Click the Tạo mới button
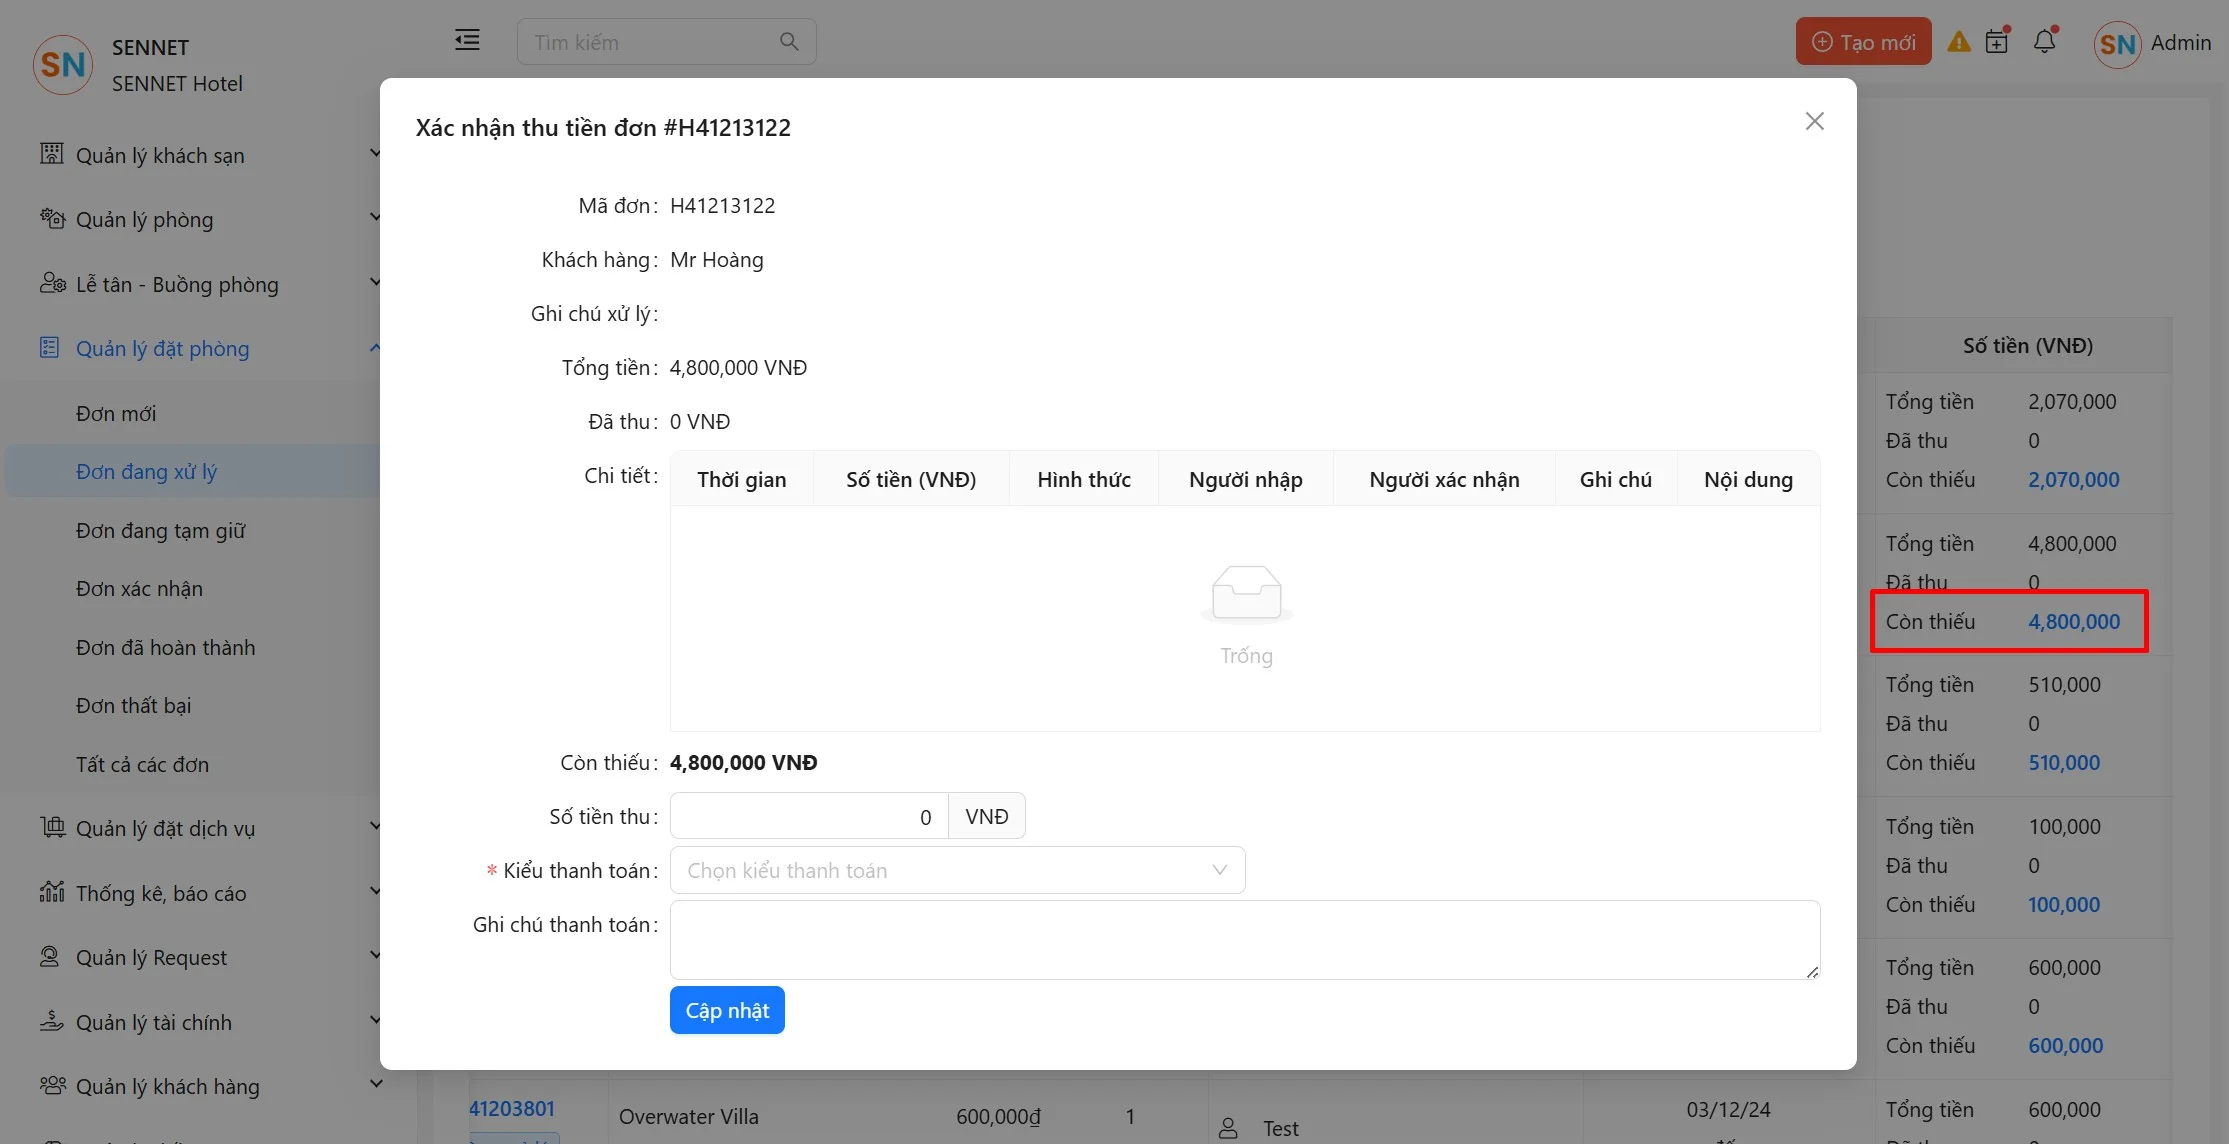This screenshot has height=1144, width=2229. click(x=1863, y=42)
